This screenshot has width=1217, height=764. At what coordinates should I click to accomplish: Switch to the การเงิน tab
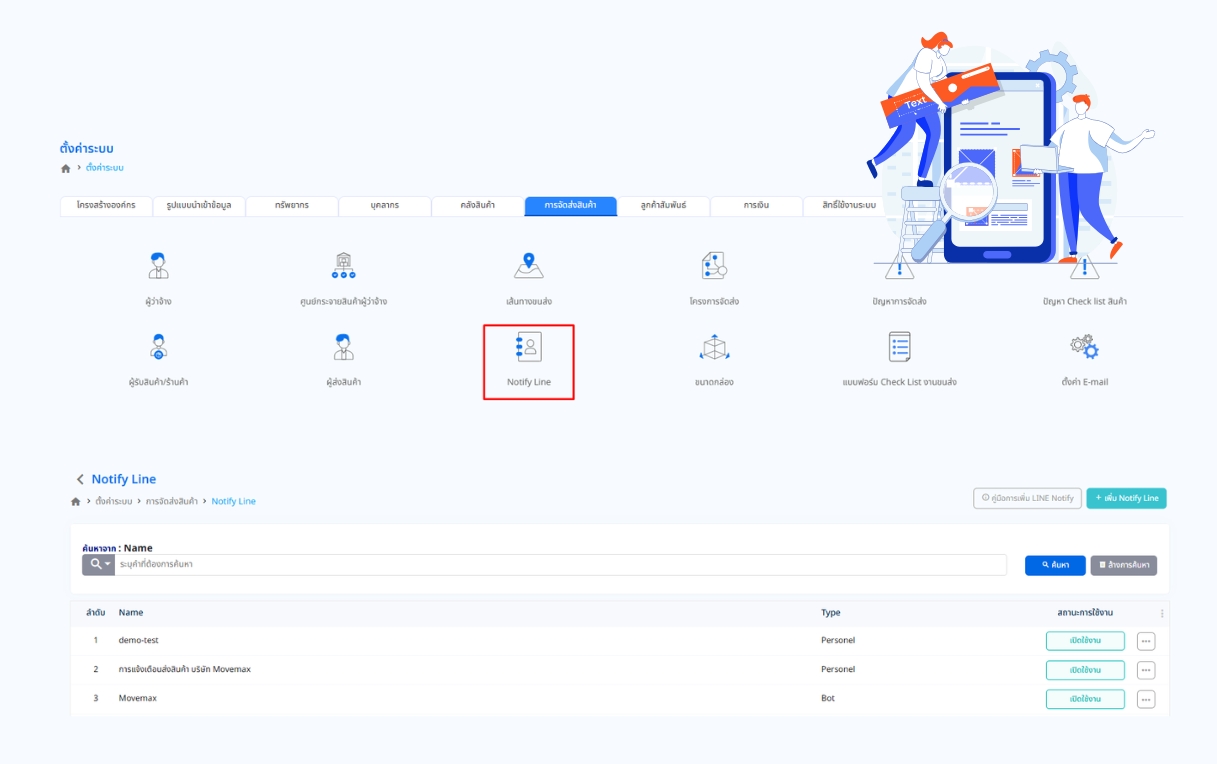[756, 206]
